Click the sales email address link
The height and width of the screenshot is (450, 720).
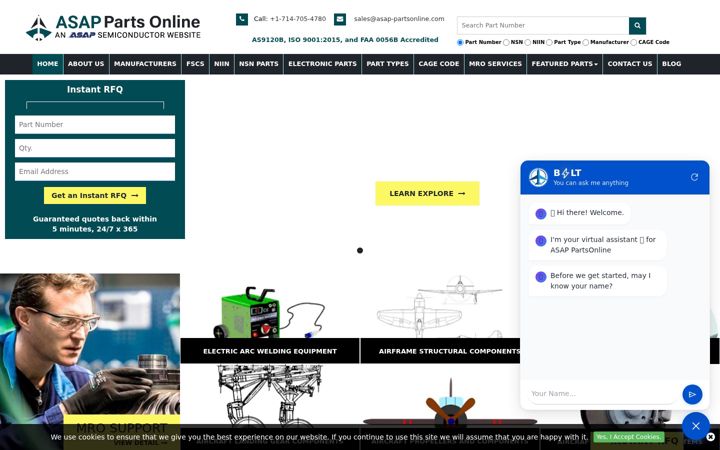click(x=399, y=19)
